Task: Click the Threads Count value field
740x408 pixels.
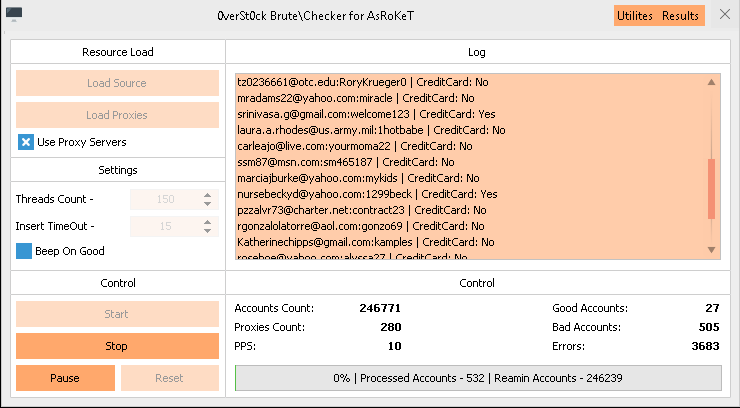Action: tap(166, 199)
